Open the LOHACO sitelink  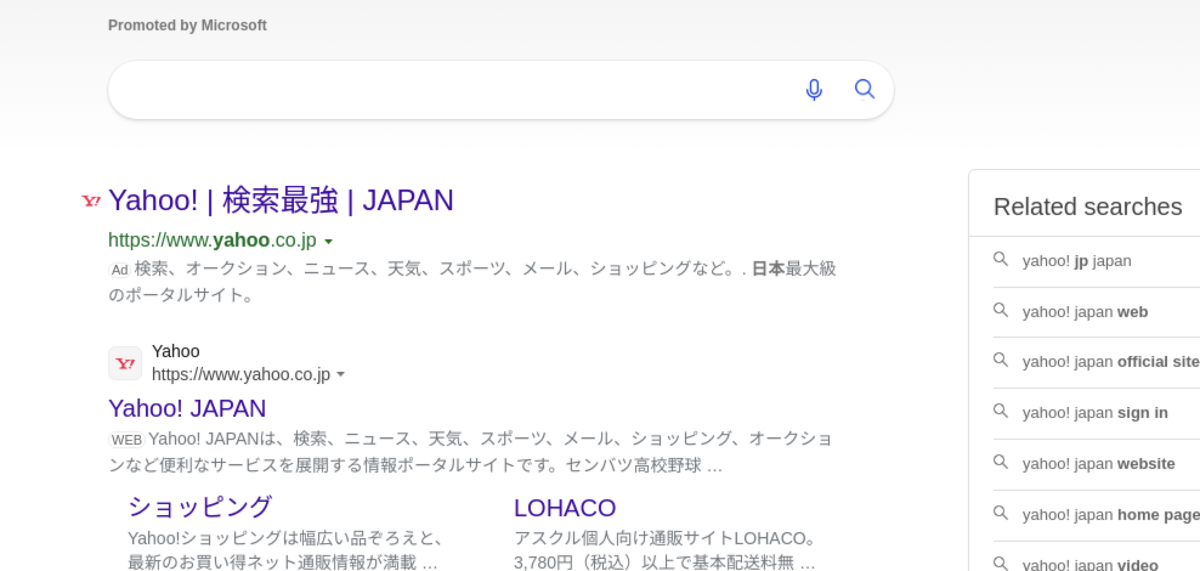click(x=565, y=508)
